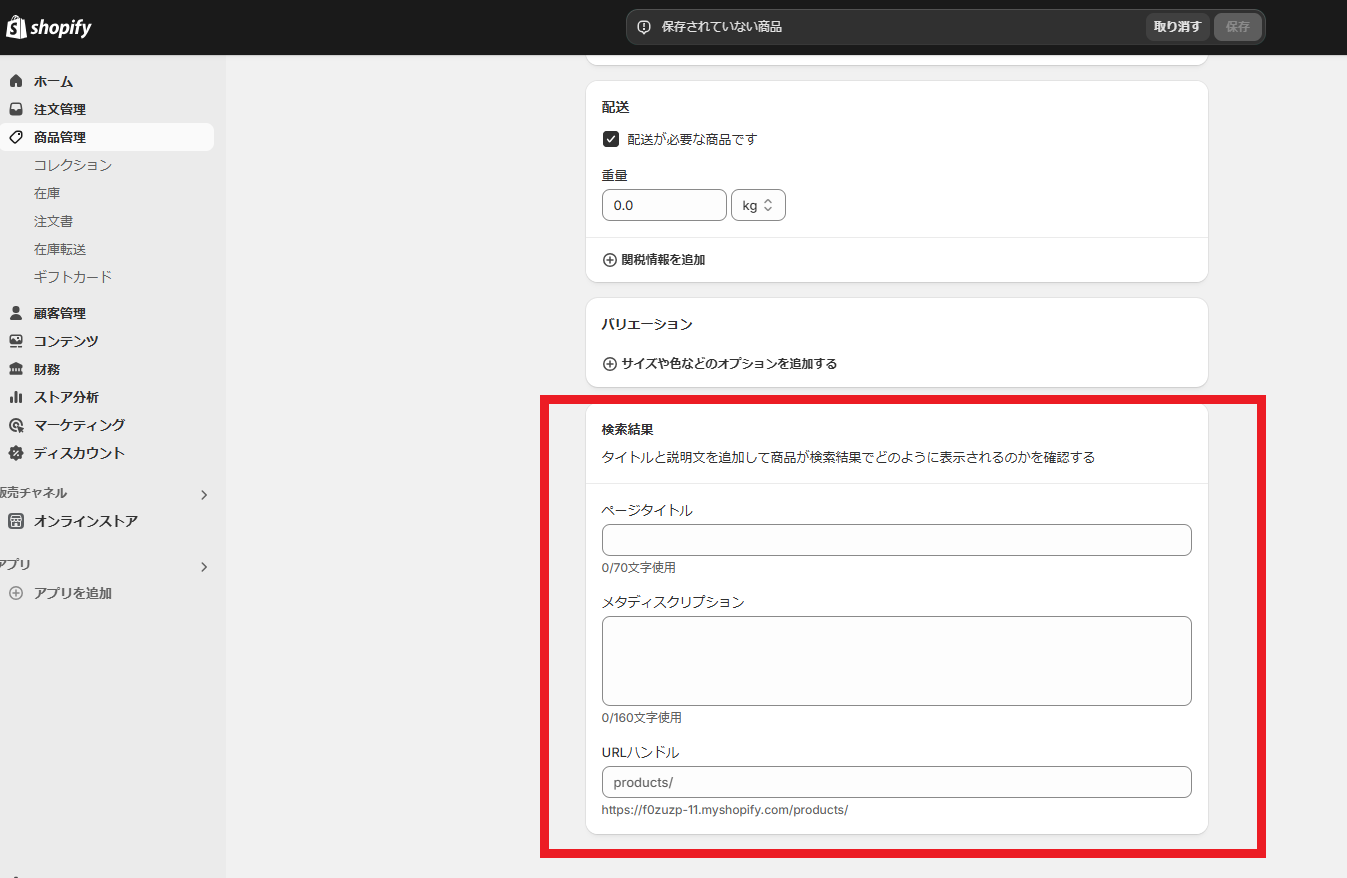Open the kg weight unit dropdown
Image resolution: width=1347 pixels, height=878 pixels.
(x=758, y=205)
